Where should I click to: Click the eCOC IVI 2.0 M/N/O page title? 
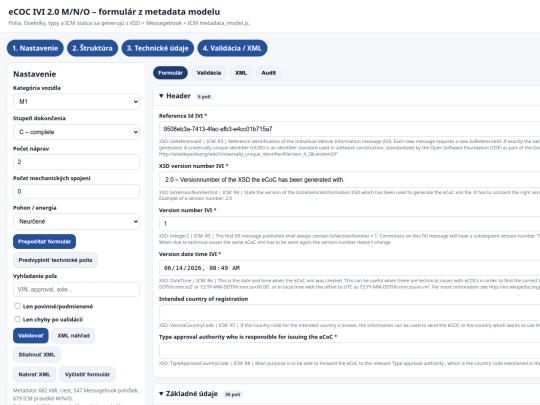click(114, 12)
